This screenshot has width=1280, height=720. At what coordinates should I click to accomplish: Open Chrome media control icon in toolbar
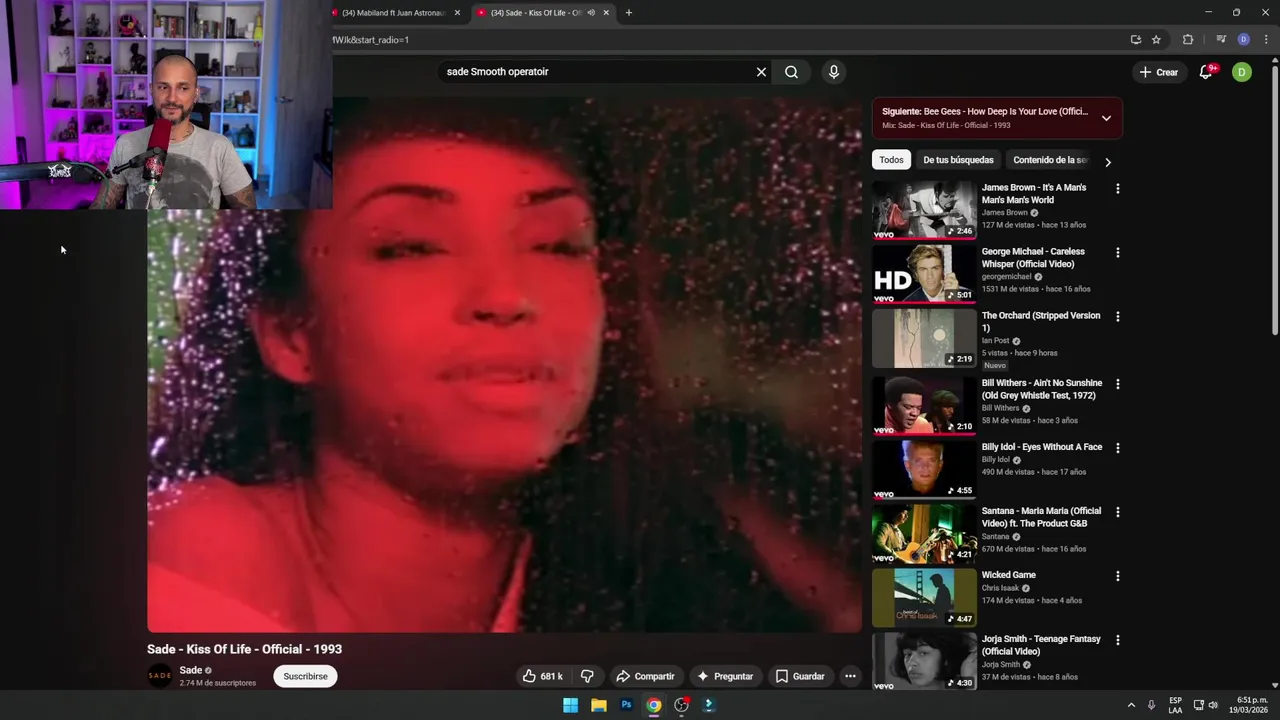click(x=1221, y=40)
